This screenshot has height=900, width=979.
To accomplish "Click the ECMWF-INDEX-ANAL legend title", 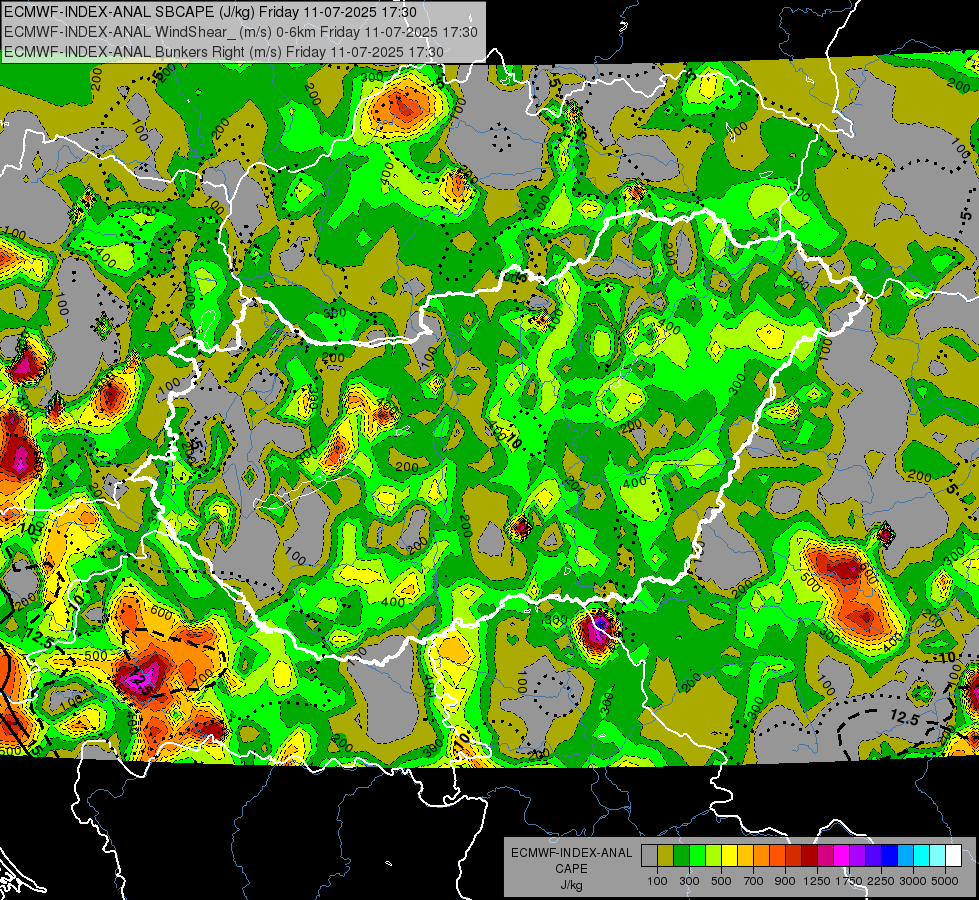I will click(x=571, y=853).
